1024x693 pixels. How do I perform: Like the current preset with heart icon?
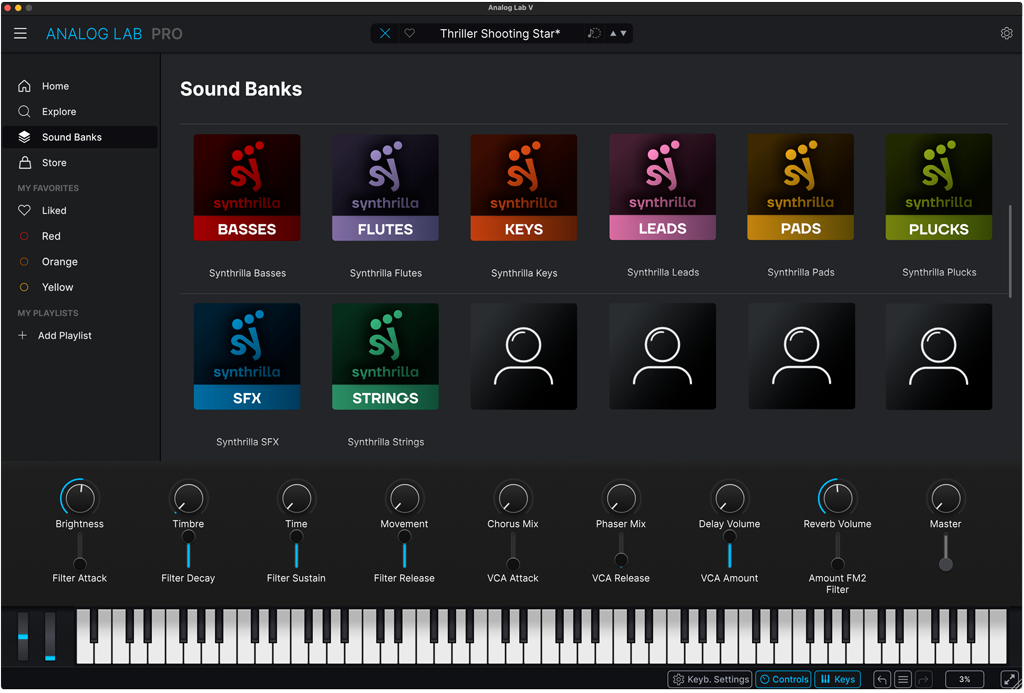click(x=409, y=34)
